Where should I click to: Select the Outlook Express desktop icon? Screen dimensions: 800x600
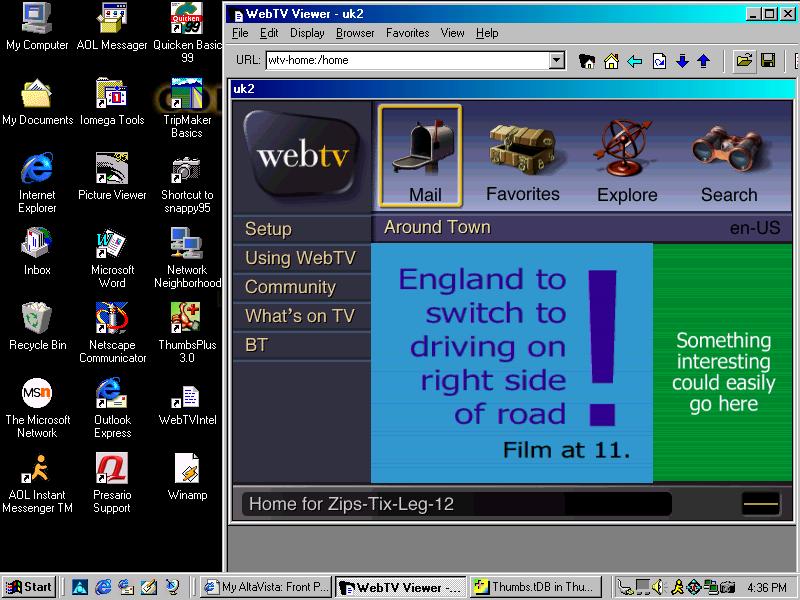112,408
